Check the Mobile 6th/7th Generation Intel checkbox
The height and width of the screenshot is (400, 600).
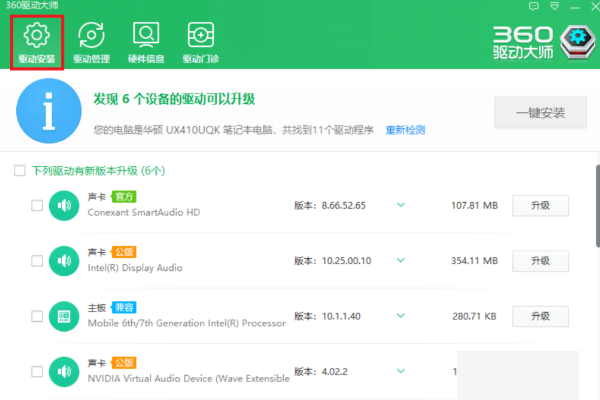37,316
